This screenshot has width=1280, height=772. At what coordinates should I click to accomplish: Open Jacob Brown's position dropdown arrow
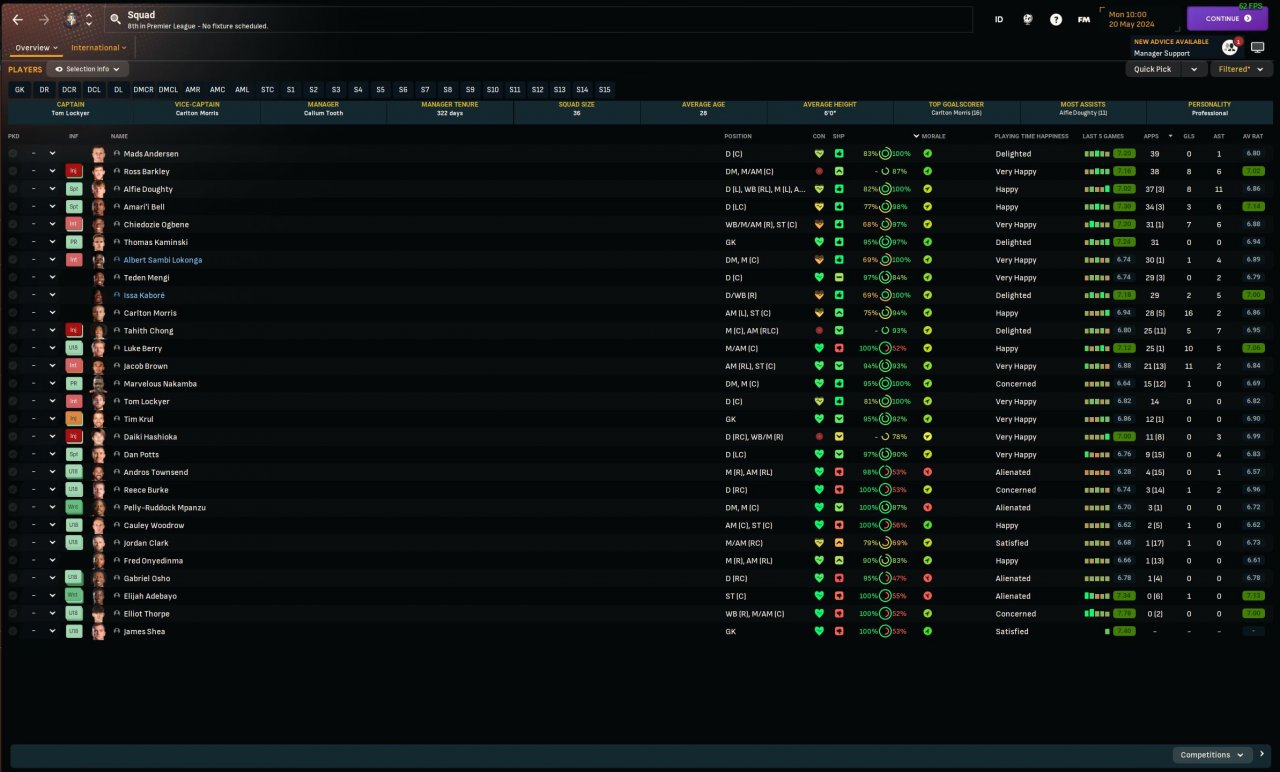[x=52, y=366]
